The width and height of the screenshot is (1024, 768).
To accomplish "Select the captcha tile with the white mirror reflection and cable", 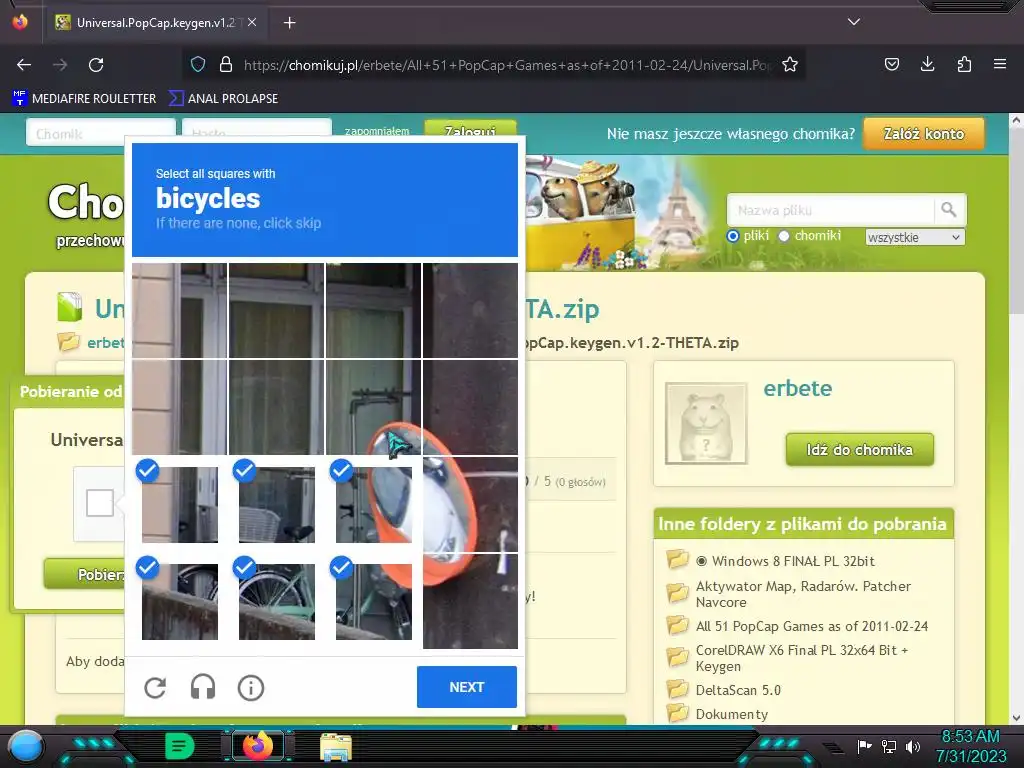I will tap(470, 504).
